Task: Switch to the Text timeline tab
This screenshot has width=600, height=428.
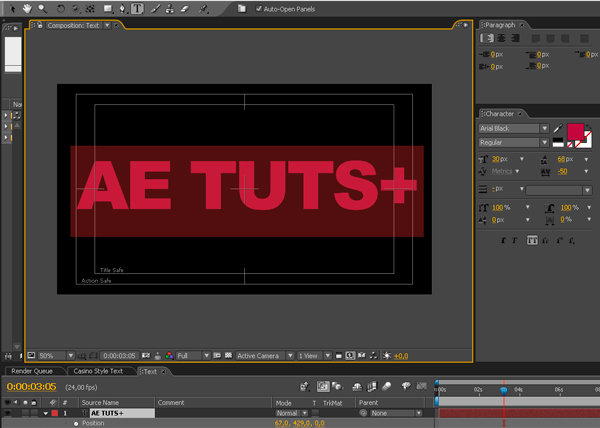Action: (x=150, y=371)
